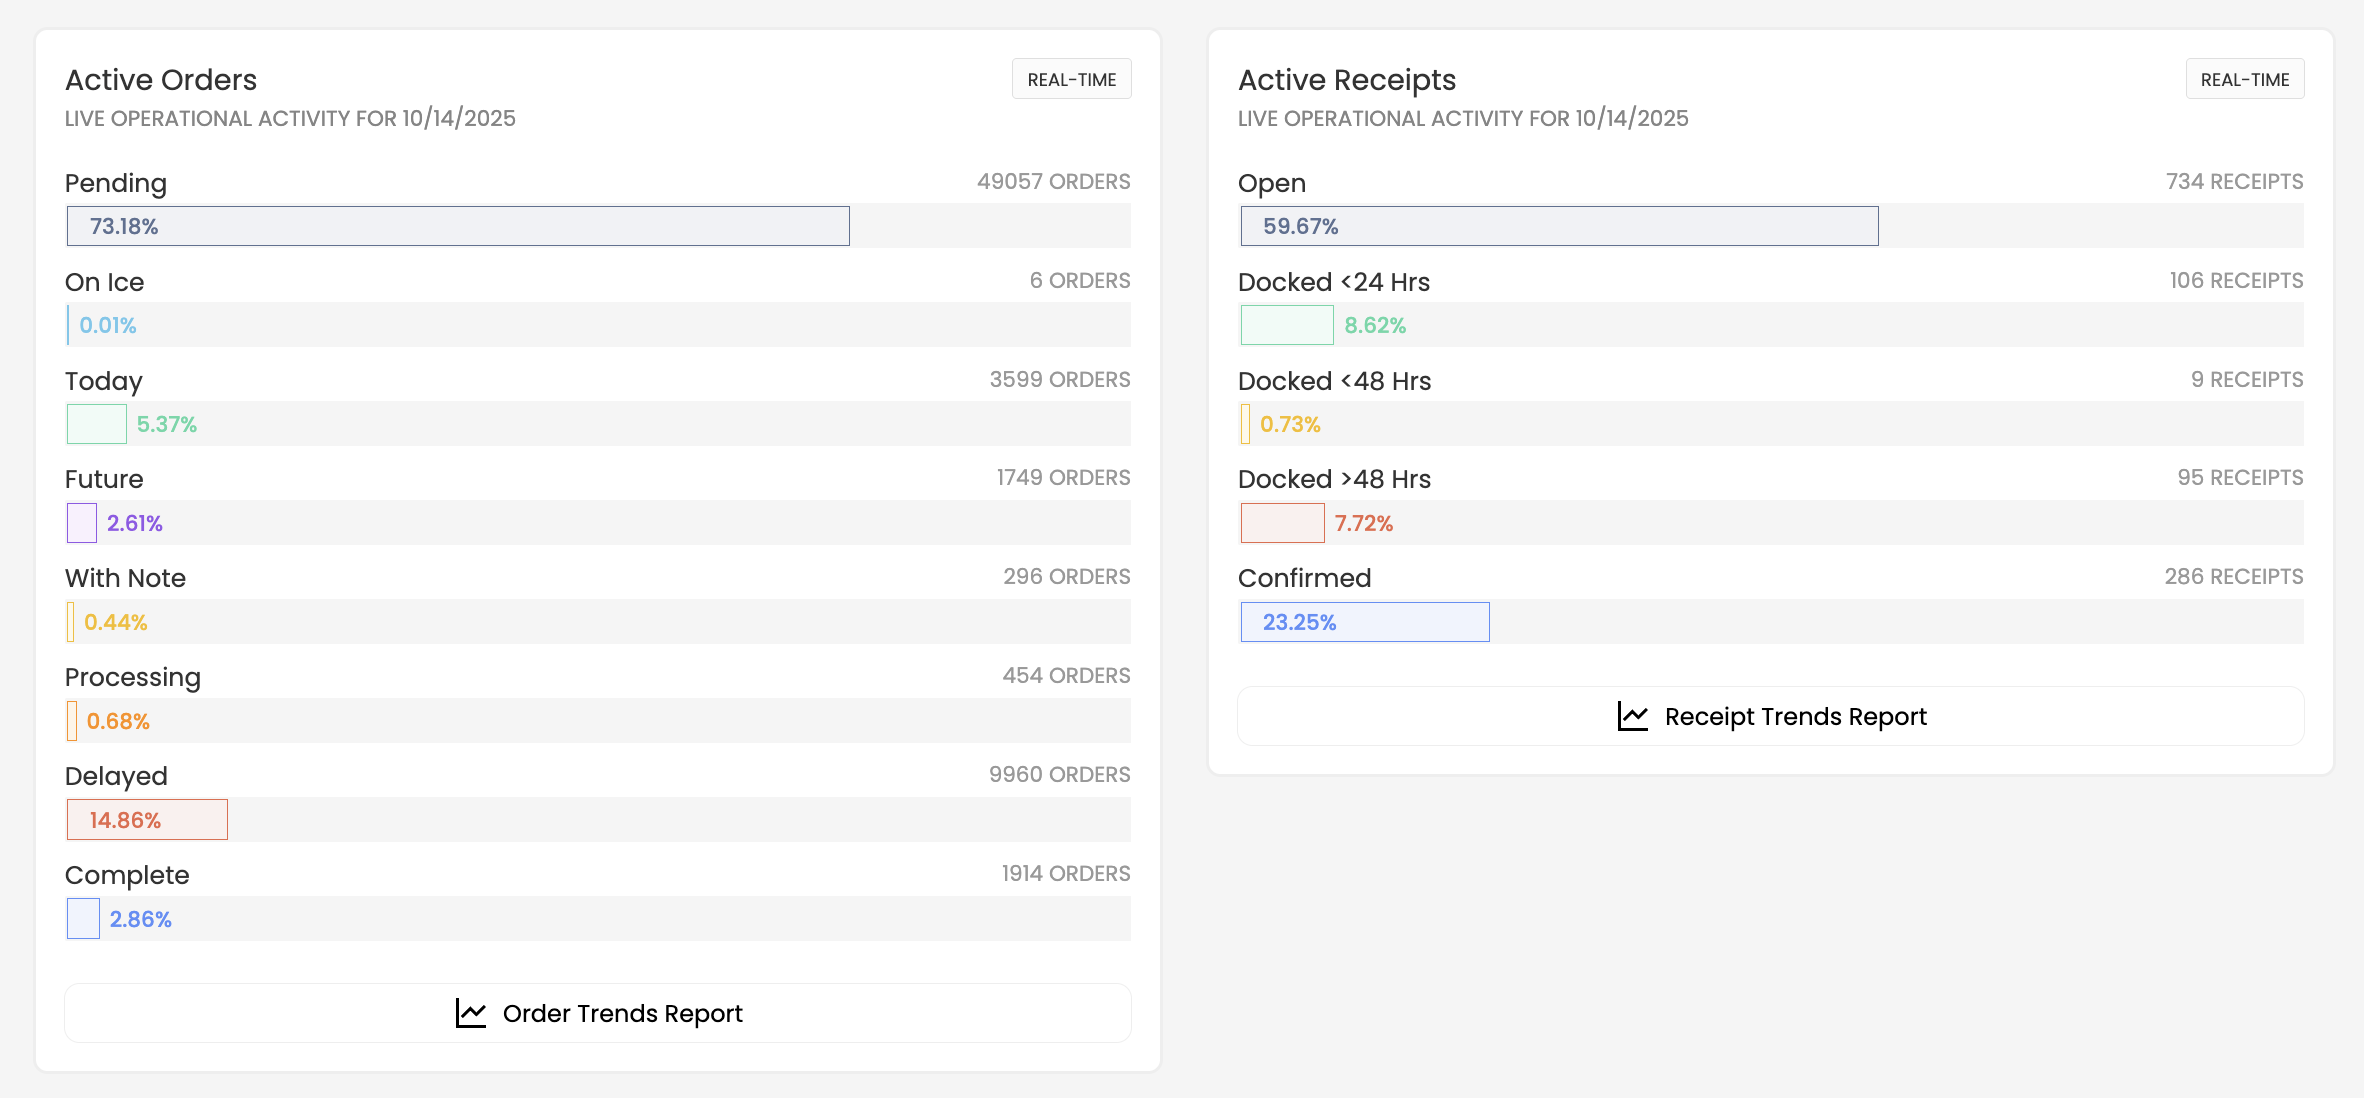Viewport: 2364px width, 1098px height.
Task: Click the Complete 2.86% blue swatch
Action: point(83,919)
